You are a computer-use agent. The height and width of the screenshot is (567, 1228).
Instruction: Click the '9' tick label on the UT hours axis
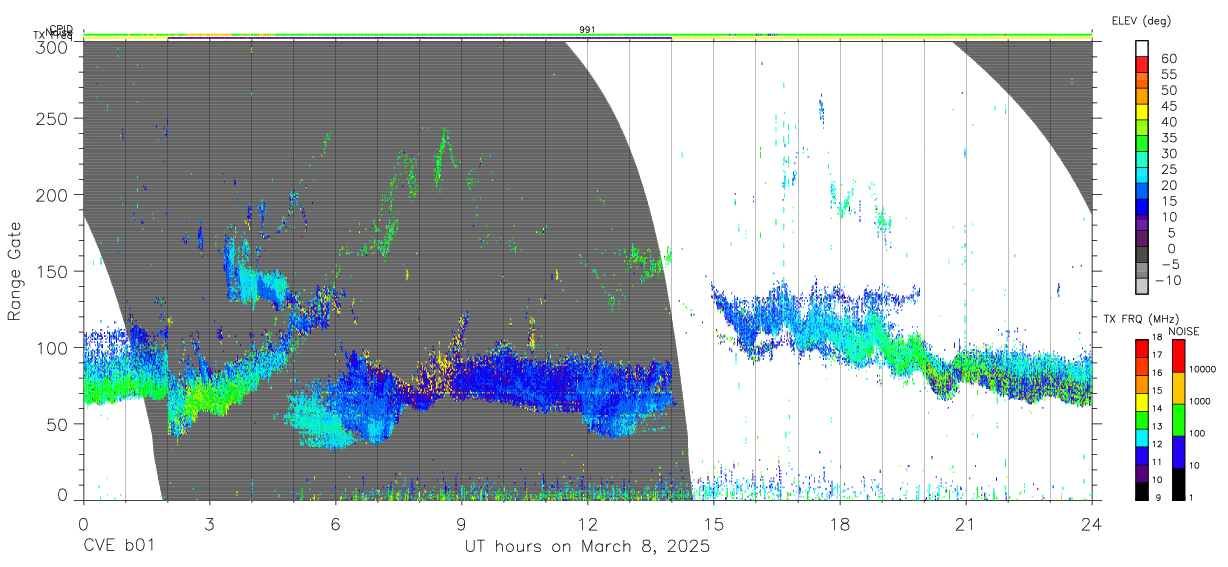pos(462,523)
